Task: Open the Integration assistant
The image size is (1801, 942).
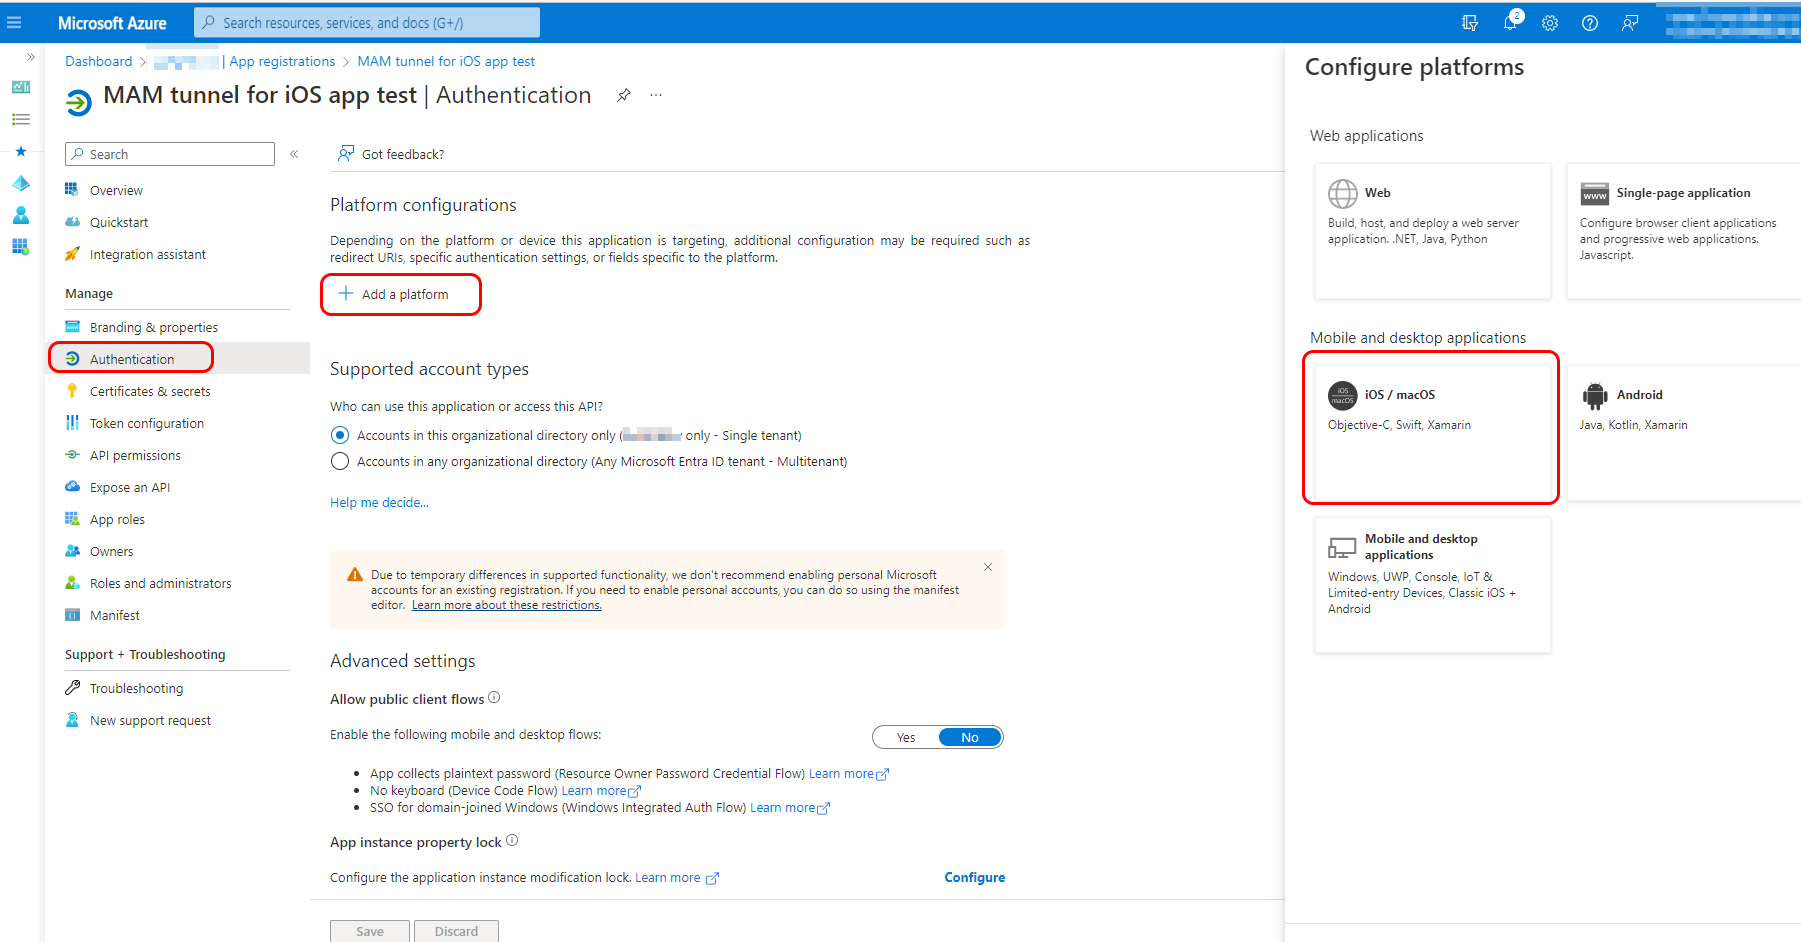Action: [x=147, y=254]
